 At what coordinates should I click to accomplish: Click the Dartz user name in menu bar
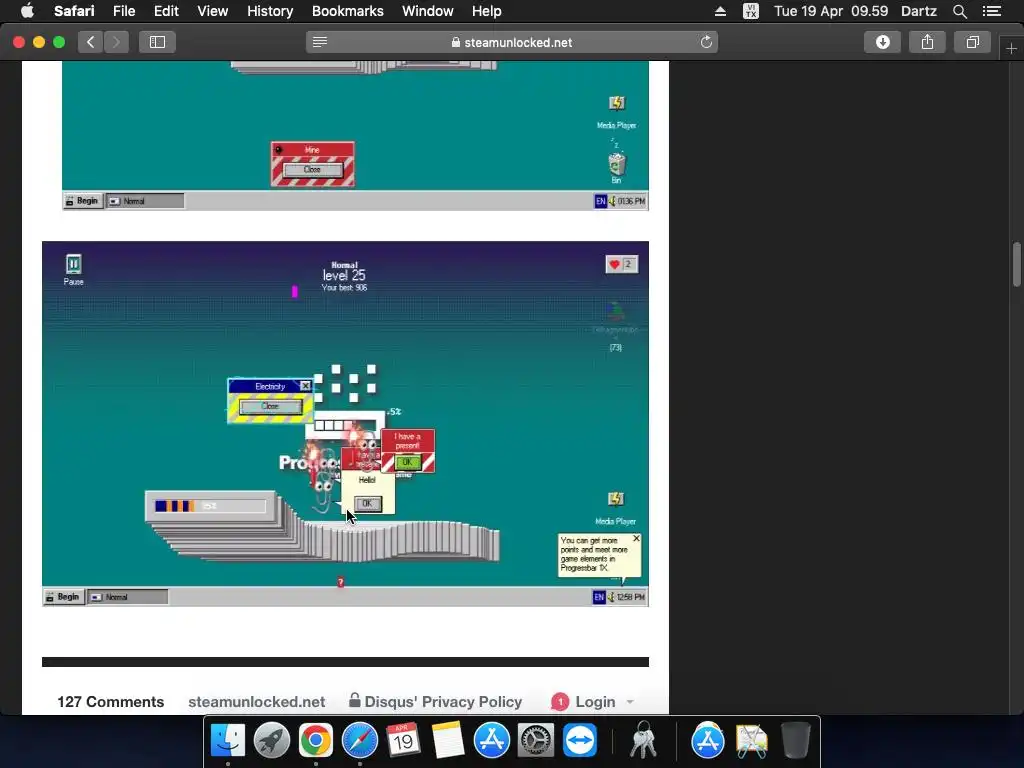click(918, 11)
